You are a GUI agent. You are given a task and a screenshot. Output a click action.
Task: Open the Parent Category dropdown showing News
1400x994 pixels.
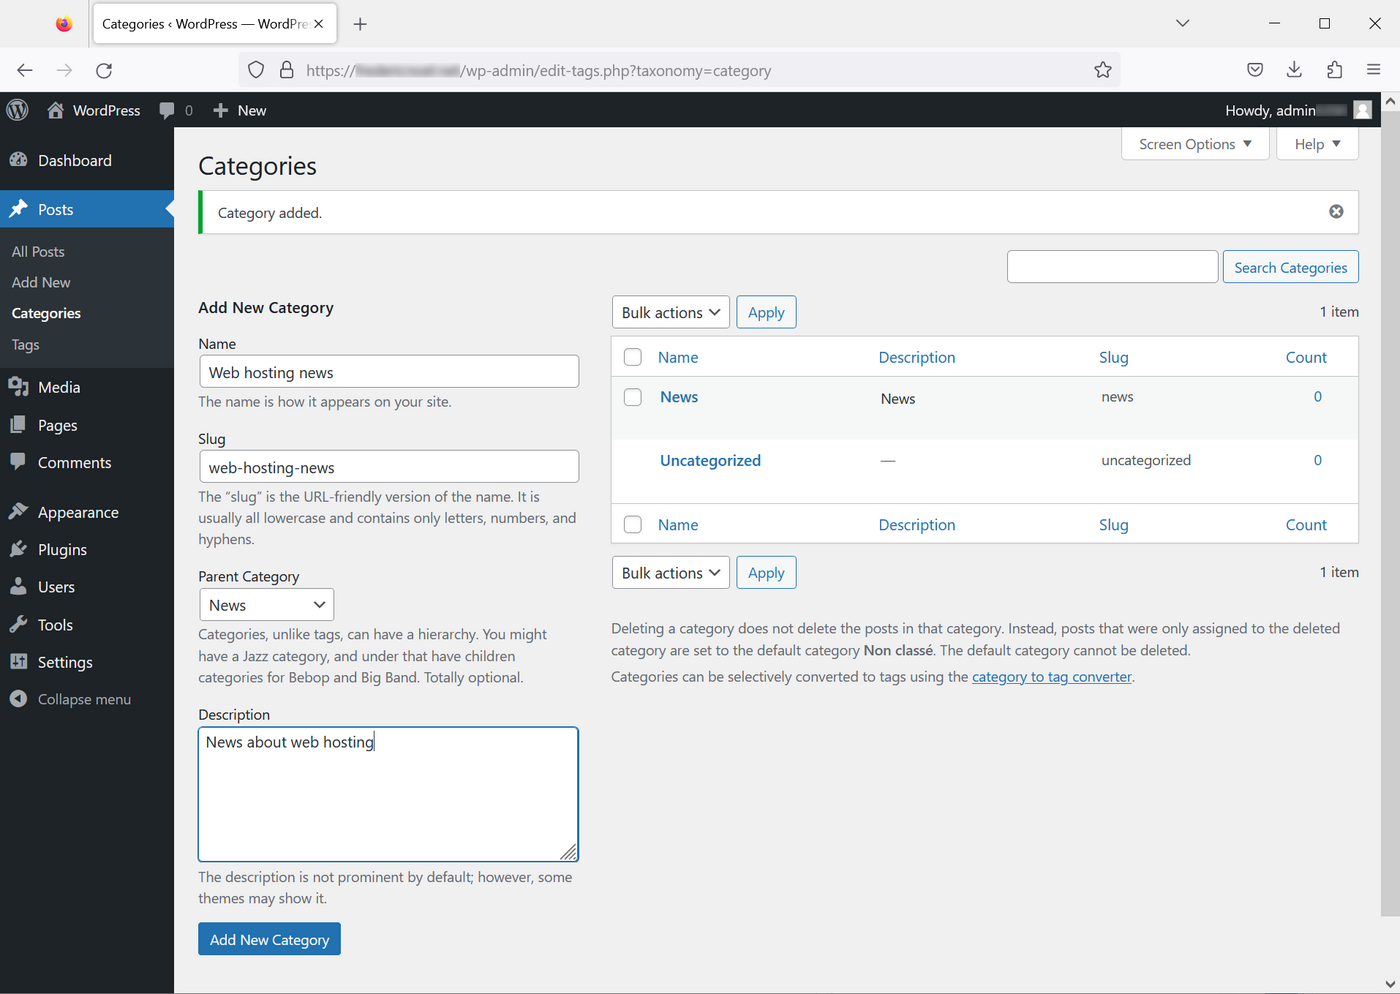[x=266, y=604]
